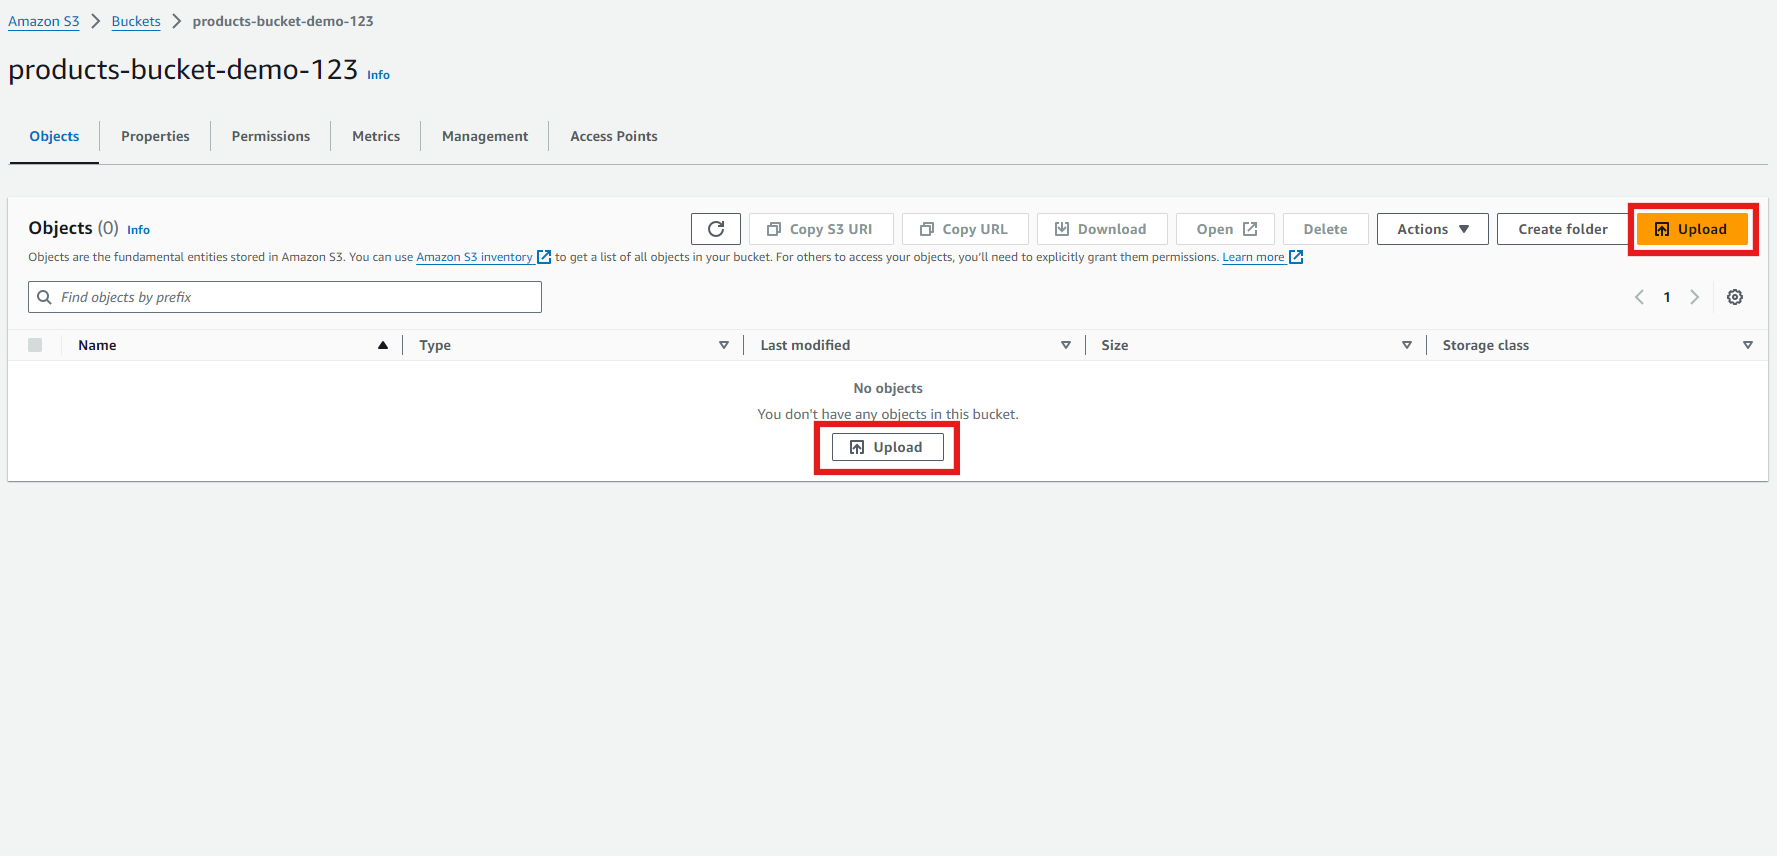This screenshot has height=856, width=1777.
Task: Refresh the objects list
Action: point(716,229)
